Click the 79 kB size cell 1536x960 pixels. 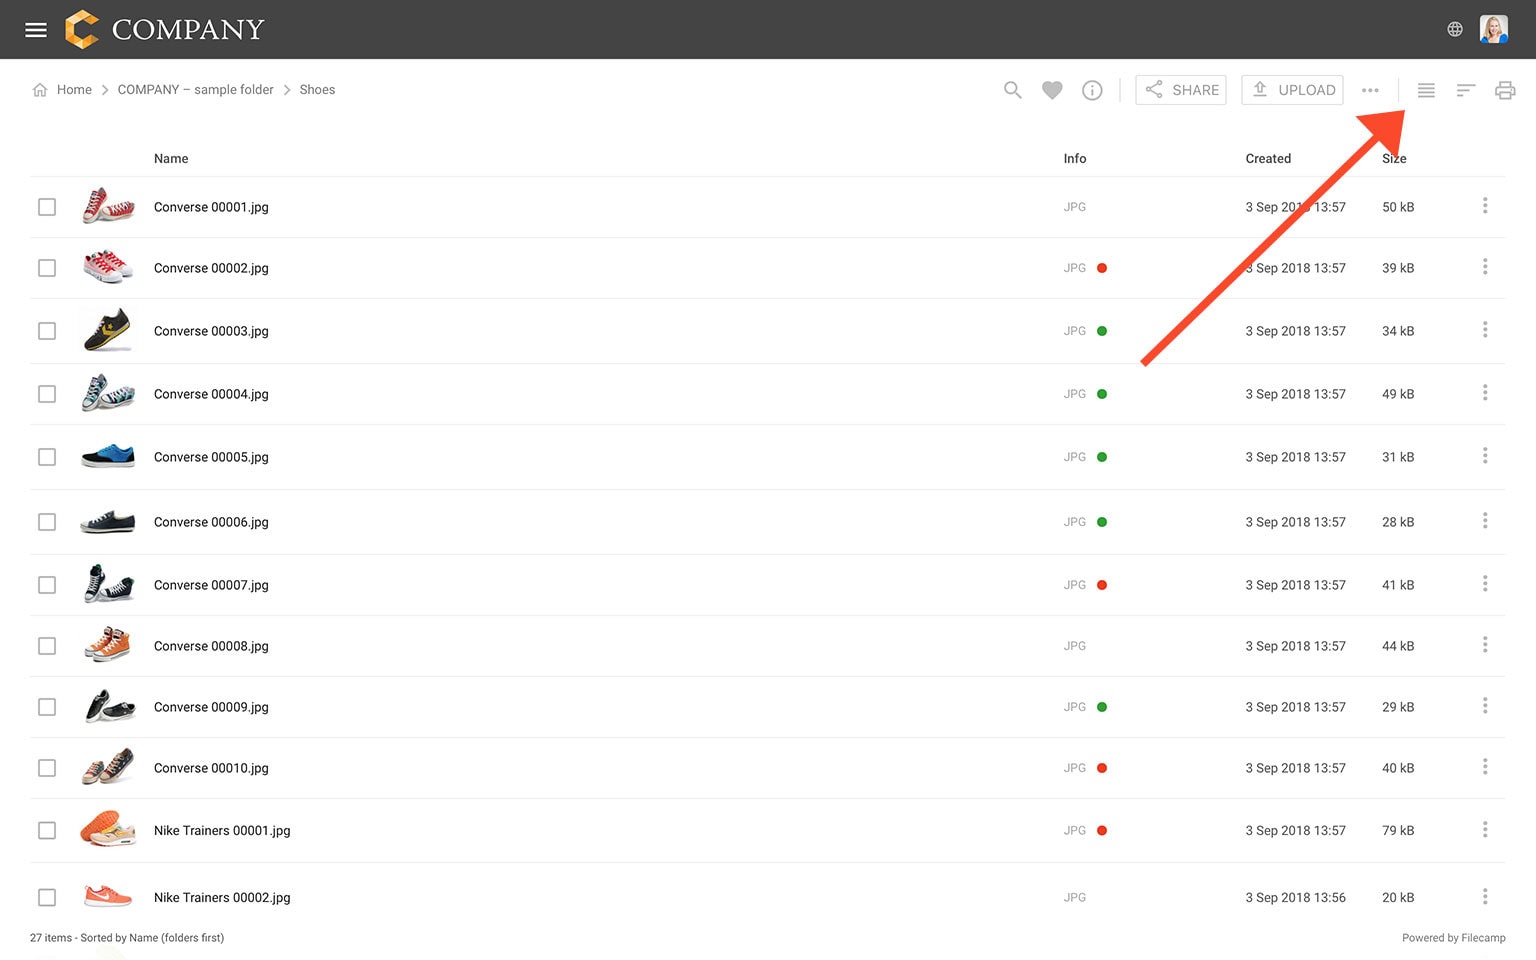click(x=1398, y=830)
